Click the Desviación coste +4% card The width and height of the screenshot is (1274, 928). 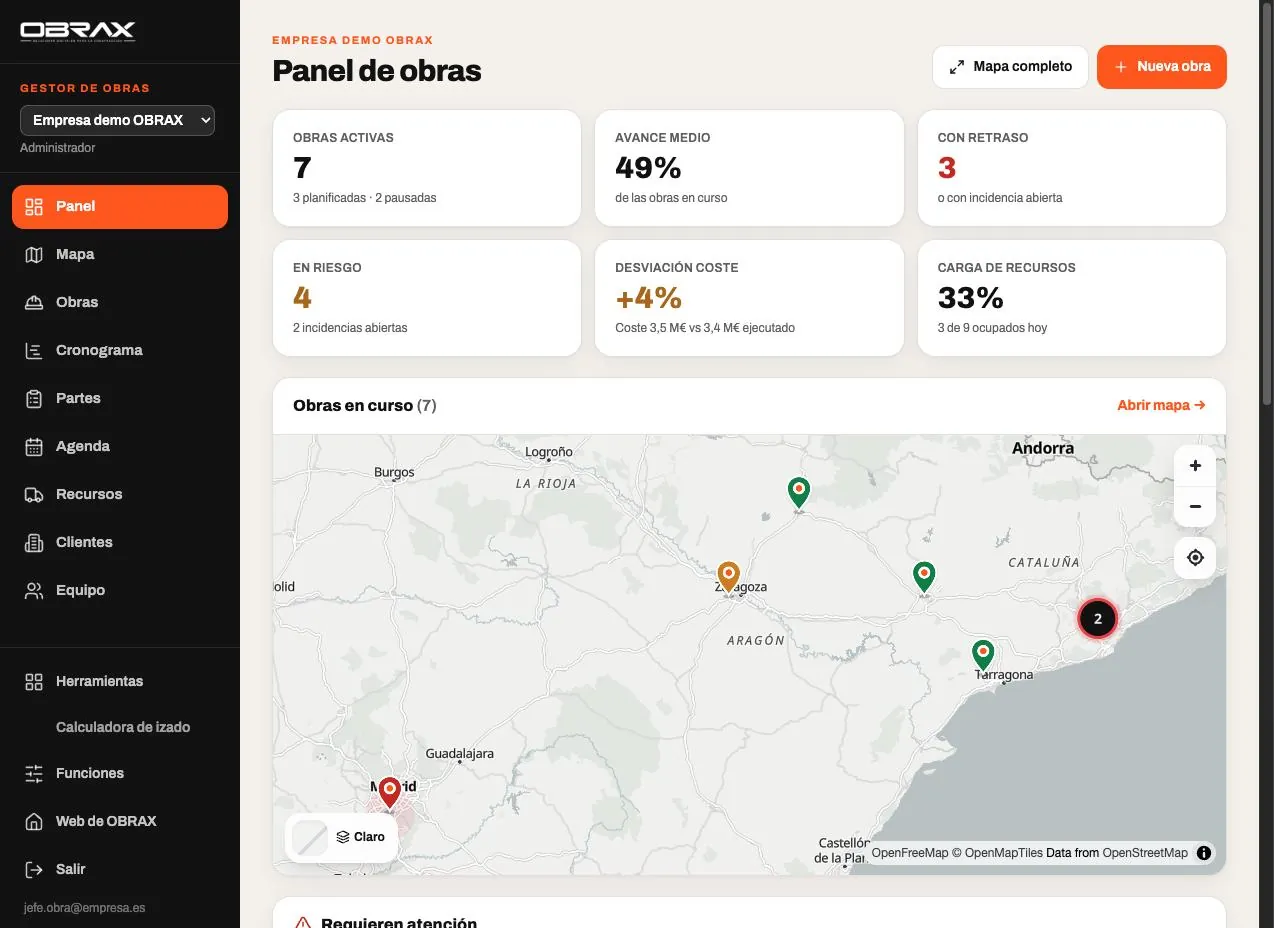749,298
